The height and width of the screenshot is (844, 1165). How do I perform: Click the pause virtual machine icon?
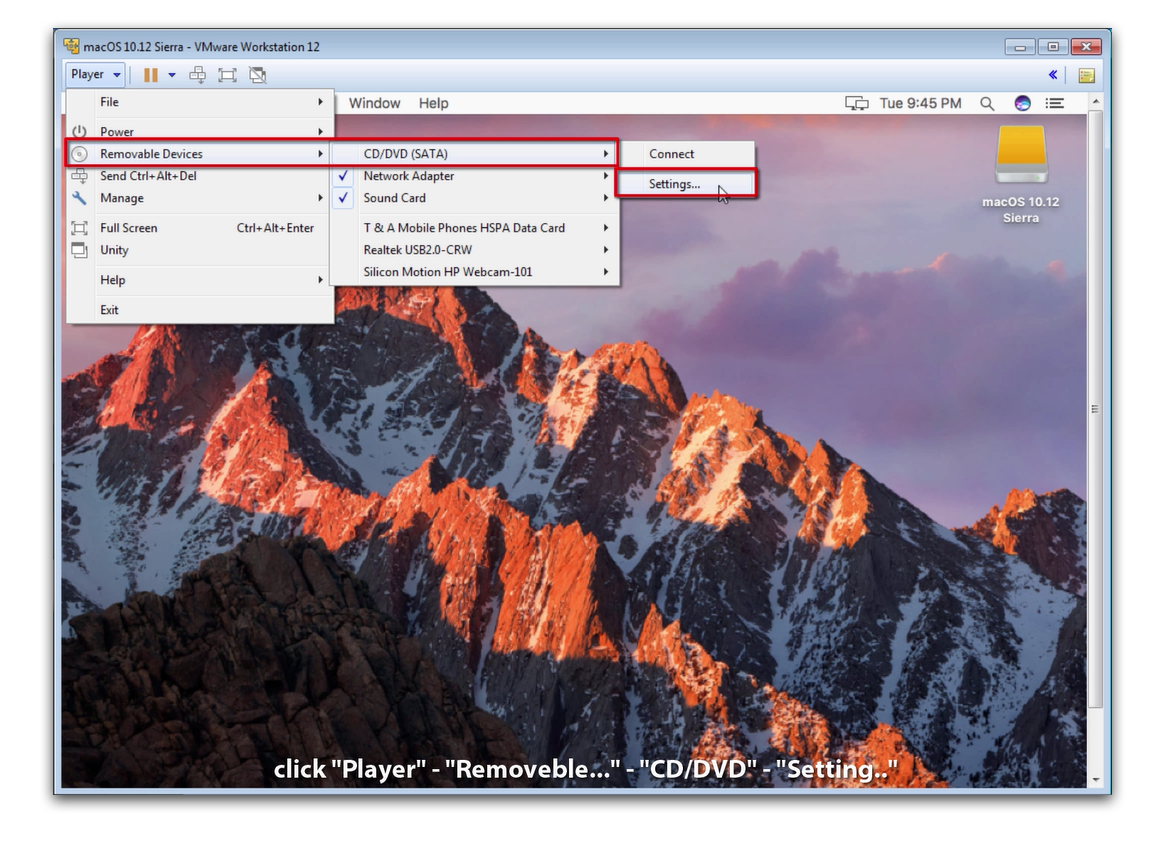click(x=151, y=74)
